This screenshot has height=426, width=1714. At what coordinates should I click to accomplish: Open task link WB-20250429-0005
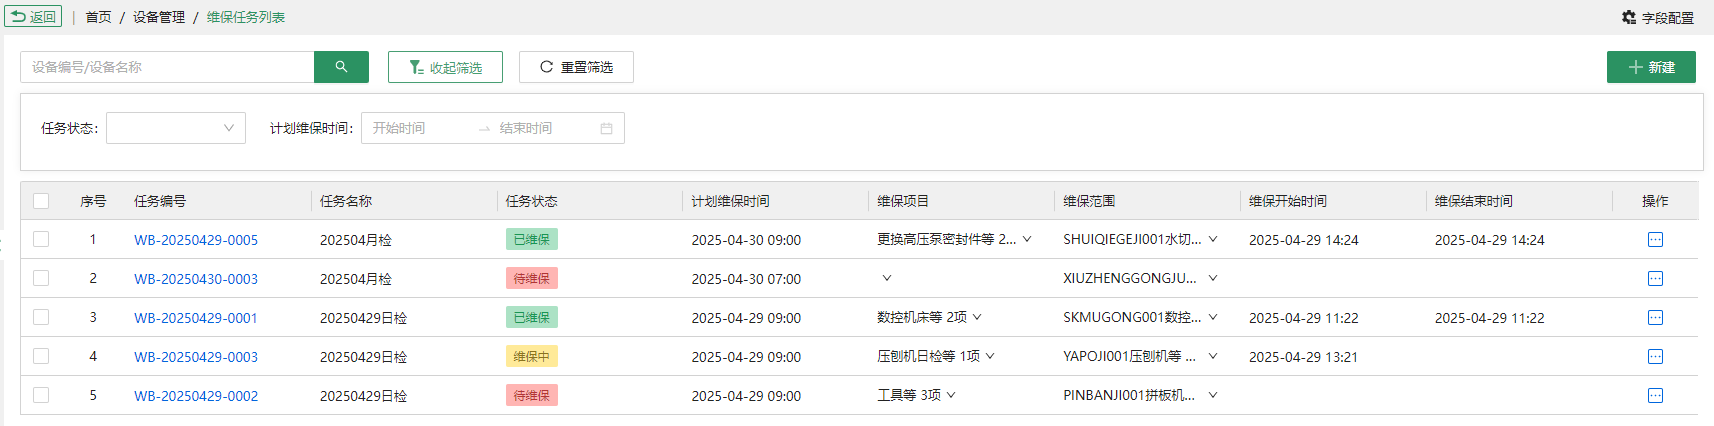[x=196, y=240]
